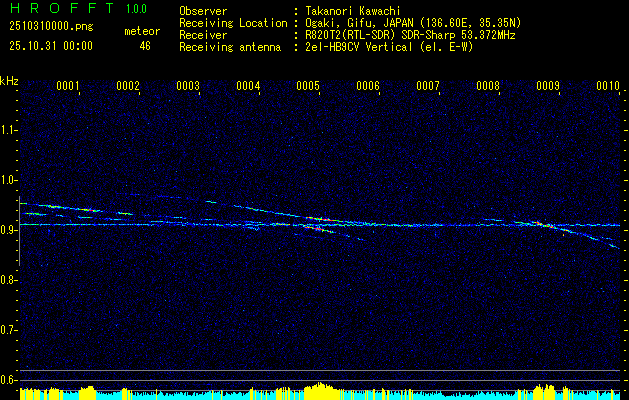Click the 1.1 kHz frequency tick label
This screenshot has height=400, width=629.
pos(8,130)
